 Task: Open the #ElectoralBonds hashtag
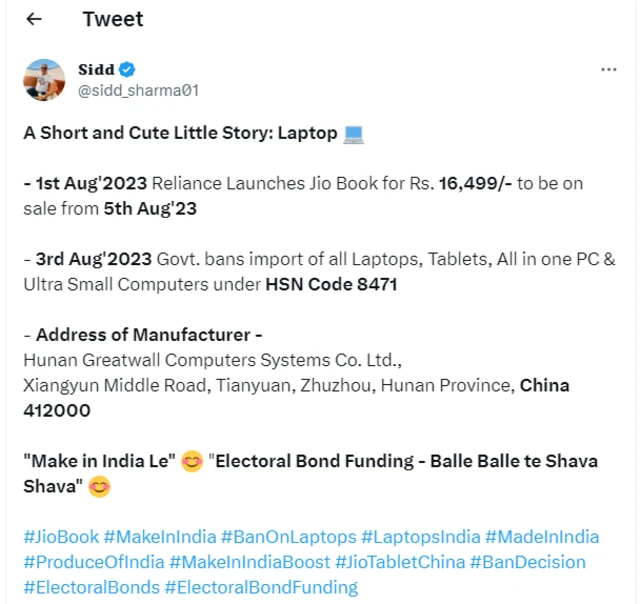(91, 587)
